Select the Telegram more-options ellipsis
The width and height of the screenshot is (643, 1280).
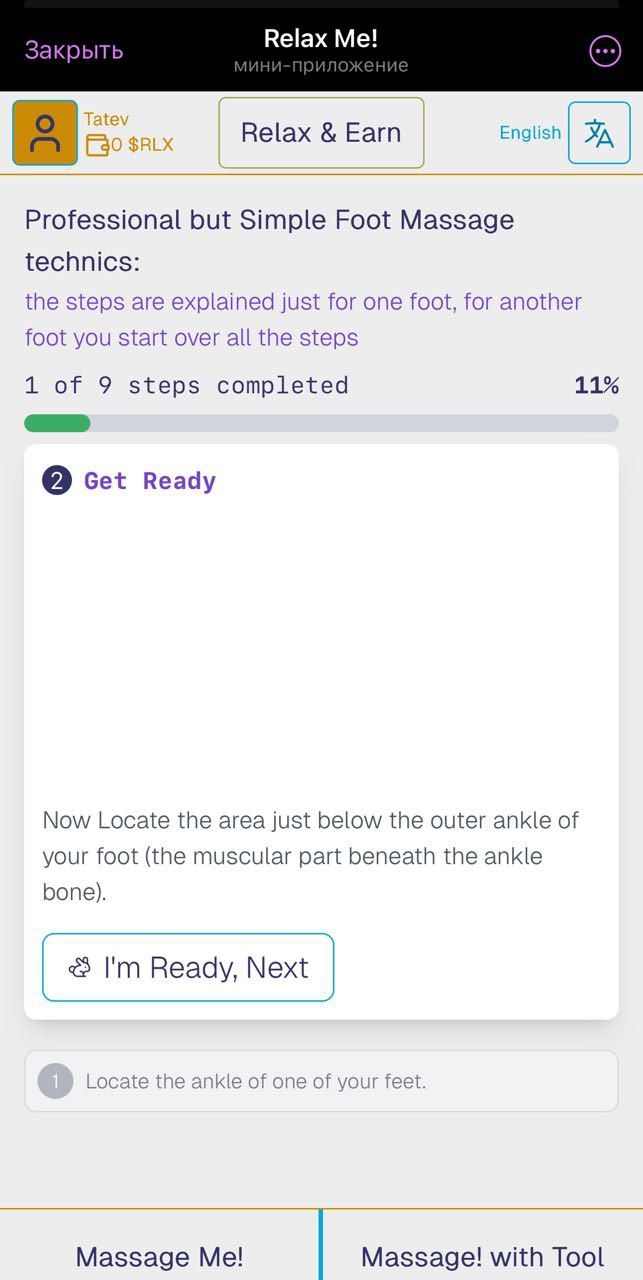pos(604,50)
